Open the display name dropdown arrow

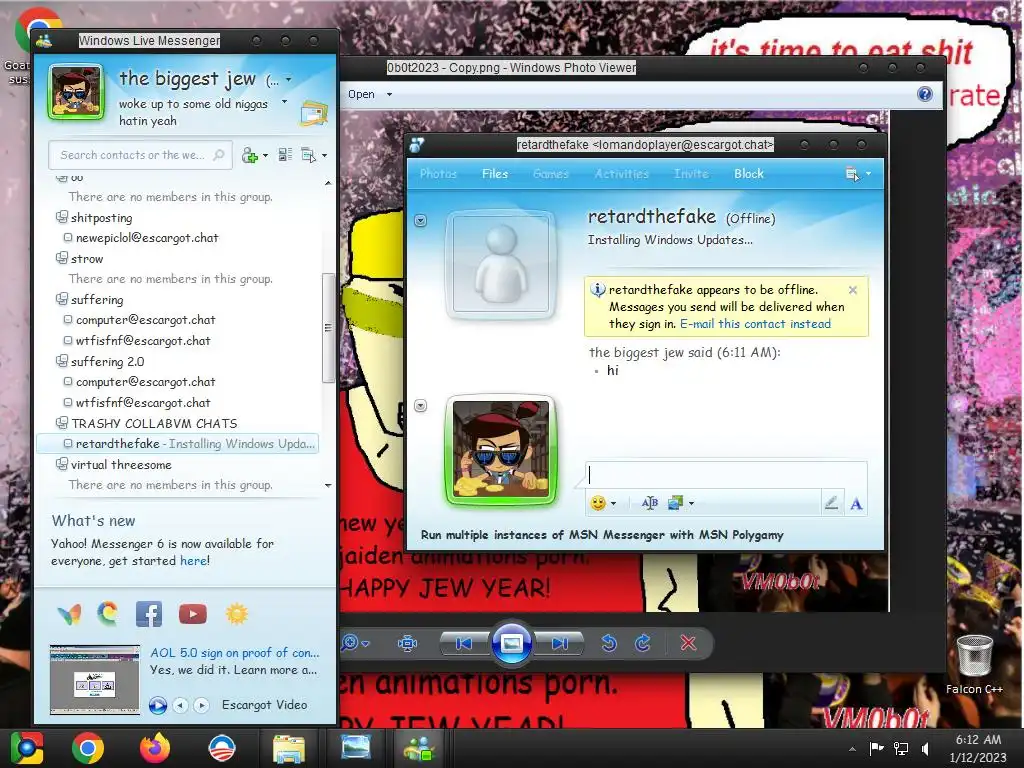click(289, 80)
